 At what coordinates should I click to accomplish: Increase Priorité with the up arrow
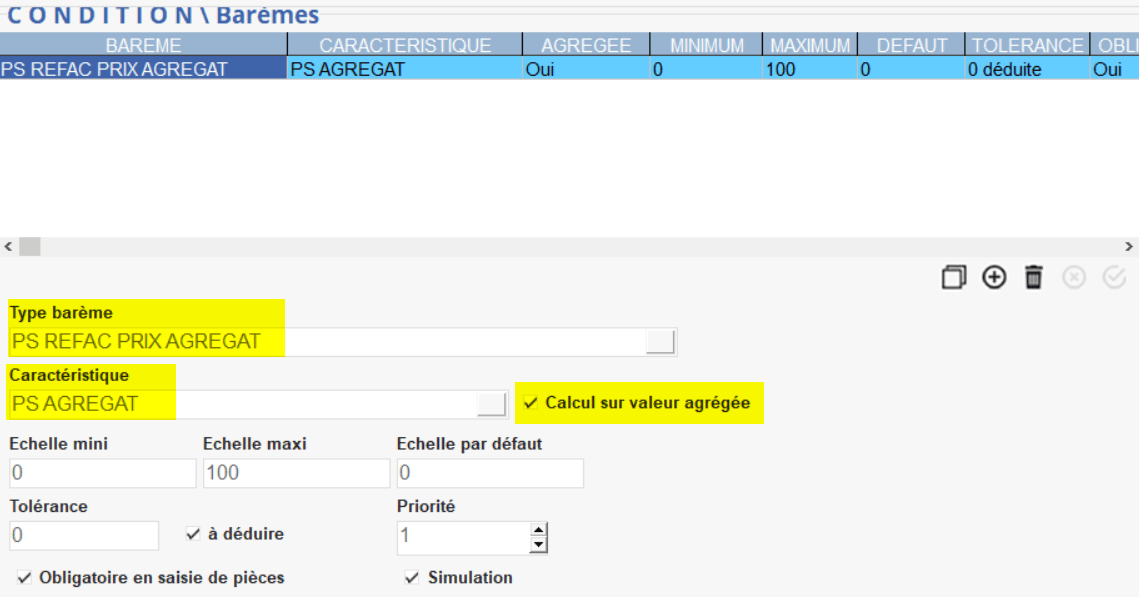click(539, 530)
